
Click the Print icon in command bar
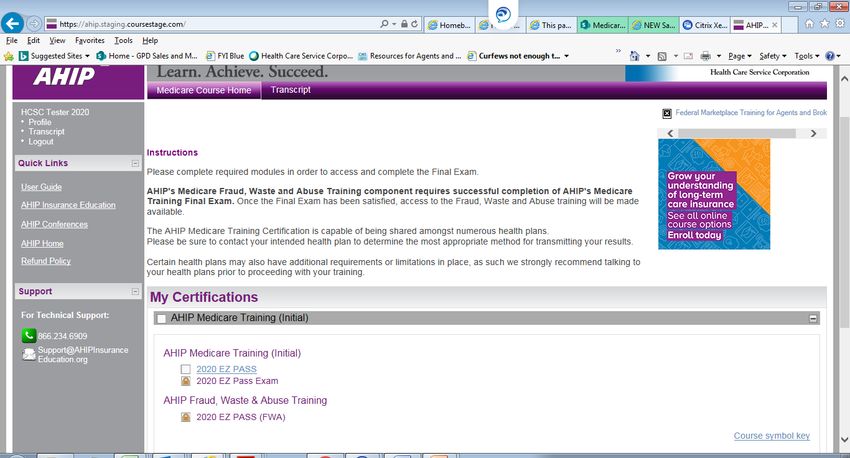pyautogui.click(x=705, y=56)
